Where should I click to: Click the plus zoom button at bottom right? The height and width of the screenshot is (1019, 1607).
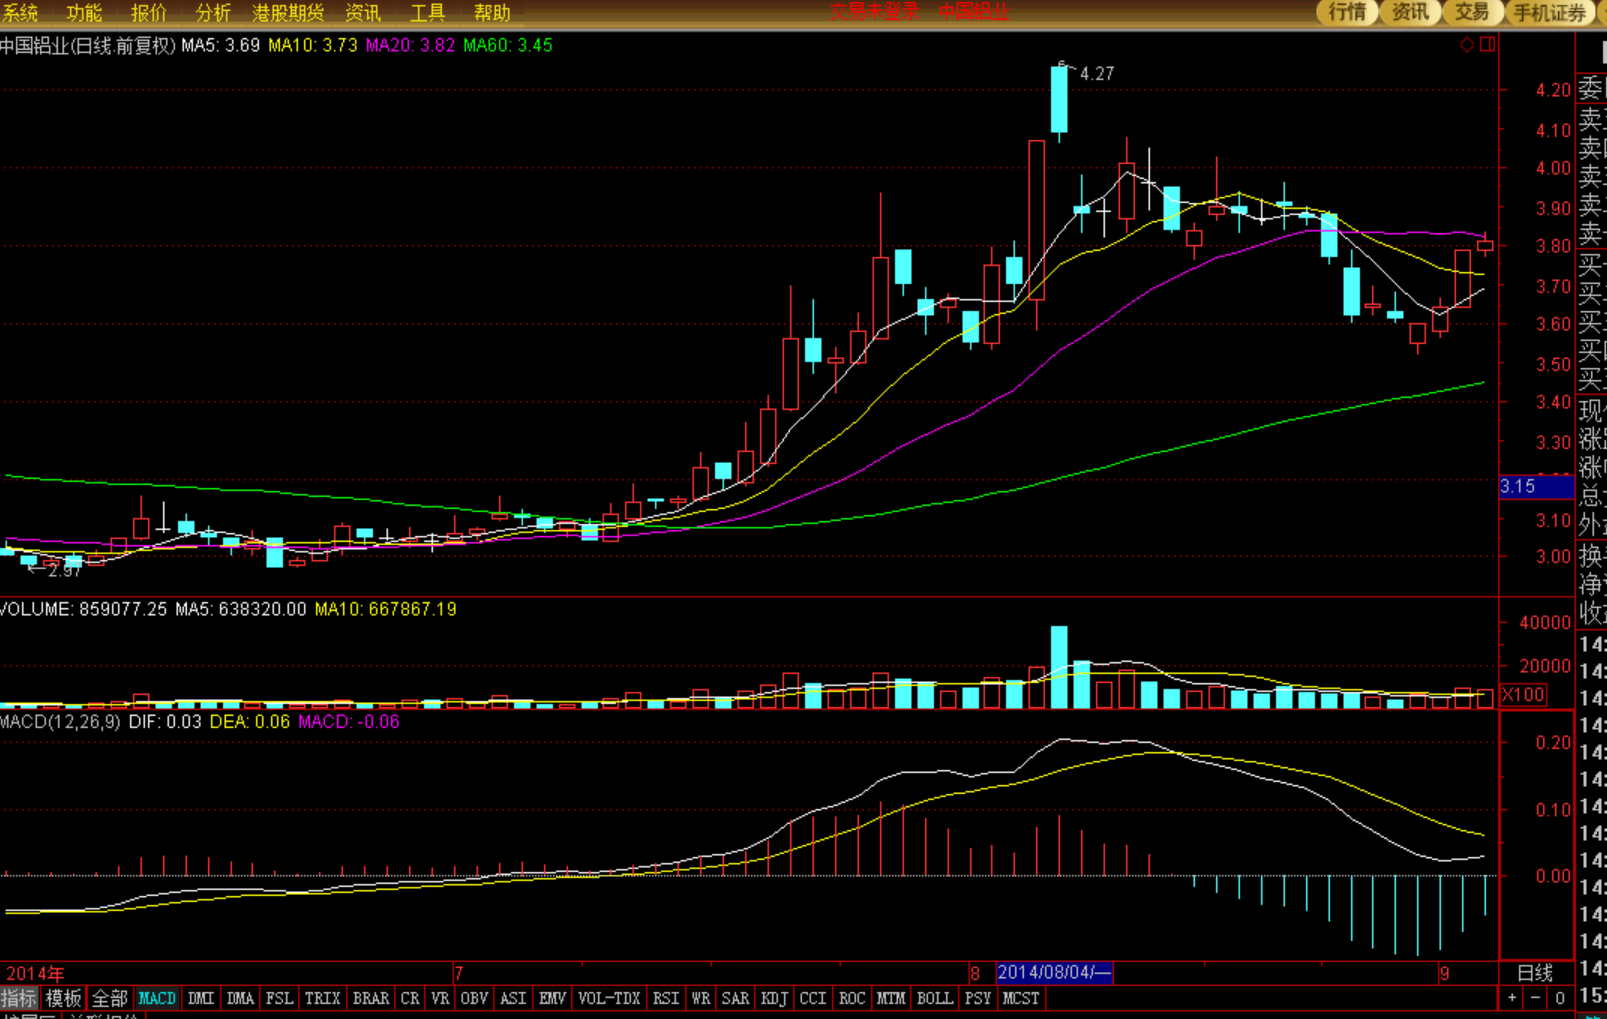1512,998
